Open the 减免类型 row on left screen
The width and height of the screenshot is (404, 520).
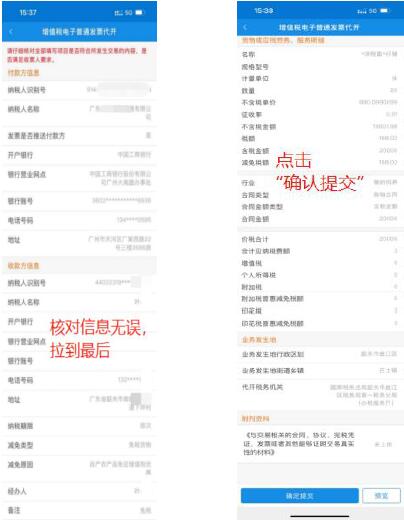(79, 445)
